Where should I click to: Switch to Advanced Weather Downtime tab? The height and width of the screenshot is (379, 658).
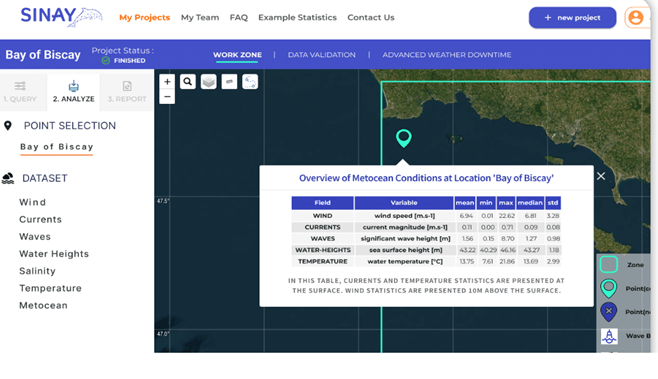[x=446, y=55]
